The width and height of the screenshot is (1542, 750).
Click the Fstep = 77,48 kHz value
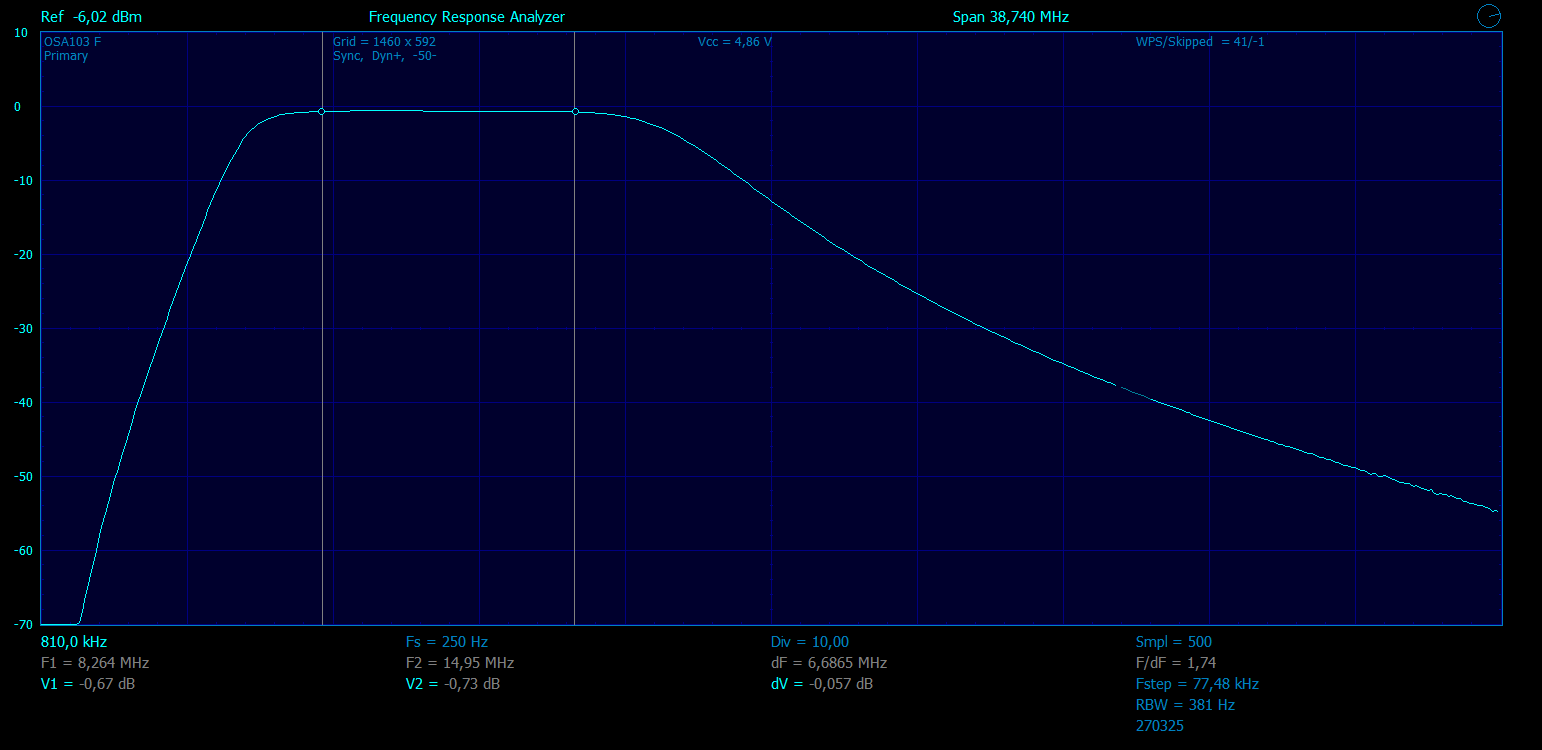[1197, 684]
